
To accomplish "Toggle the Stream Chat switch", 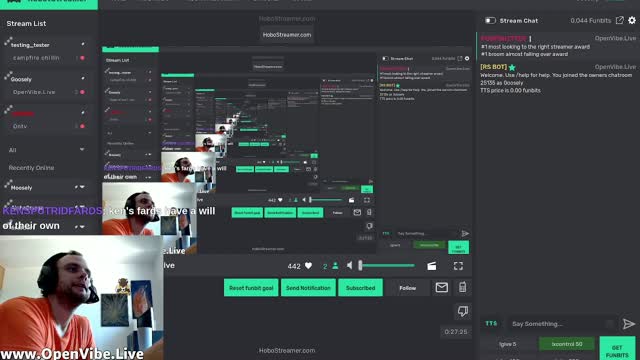I will click(x=490, y=20).
